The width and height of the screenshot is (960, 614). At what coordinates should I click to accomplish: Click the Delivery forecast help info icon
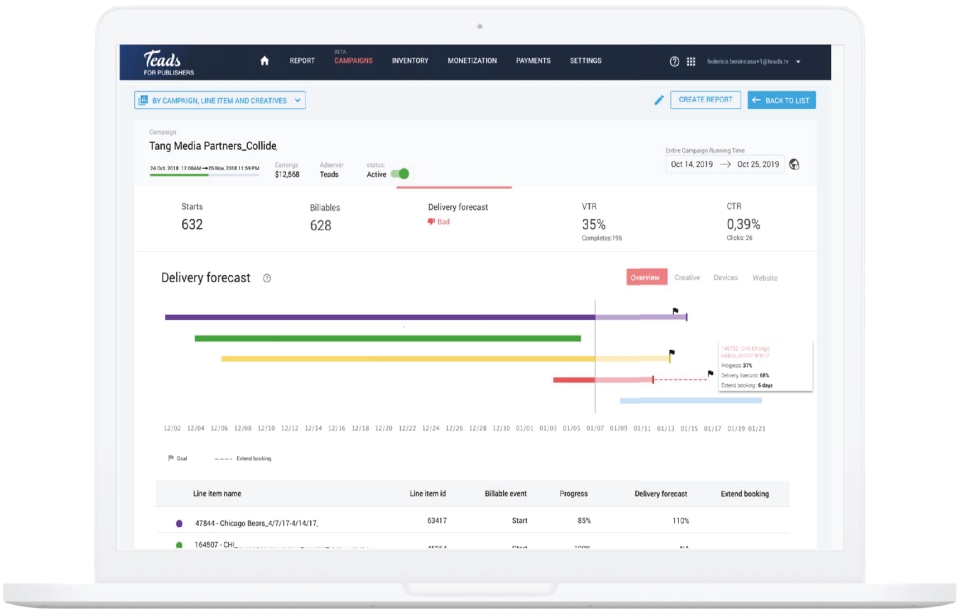tap(267, 278)
